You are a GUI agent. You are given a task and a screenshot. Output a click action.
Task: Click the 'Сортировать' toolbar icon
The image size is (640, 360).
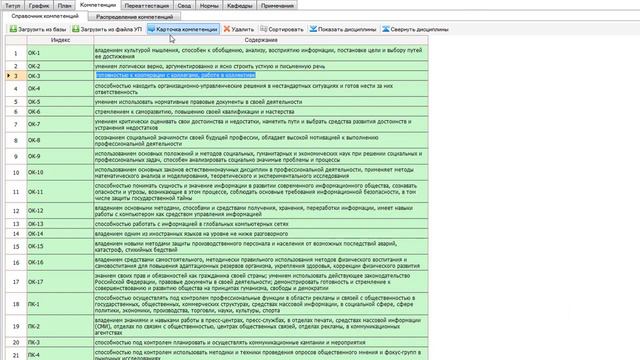click(264, 29)
